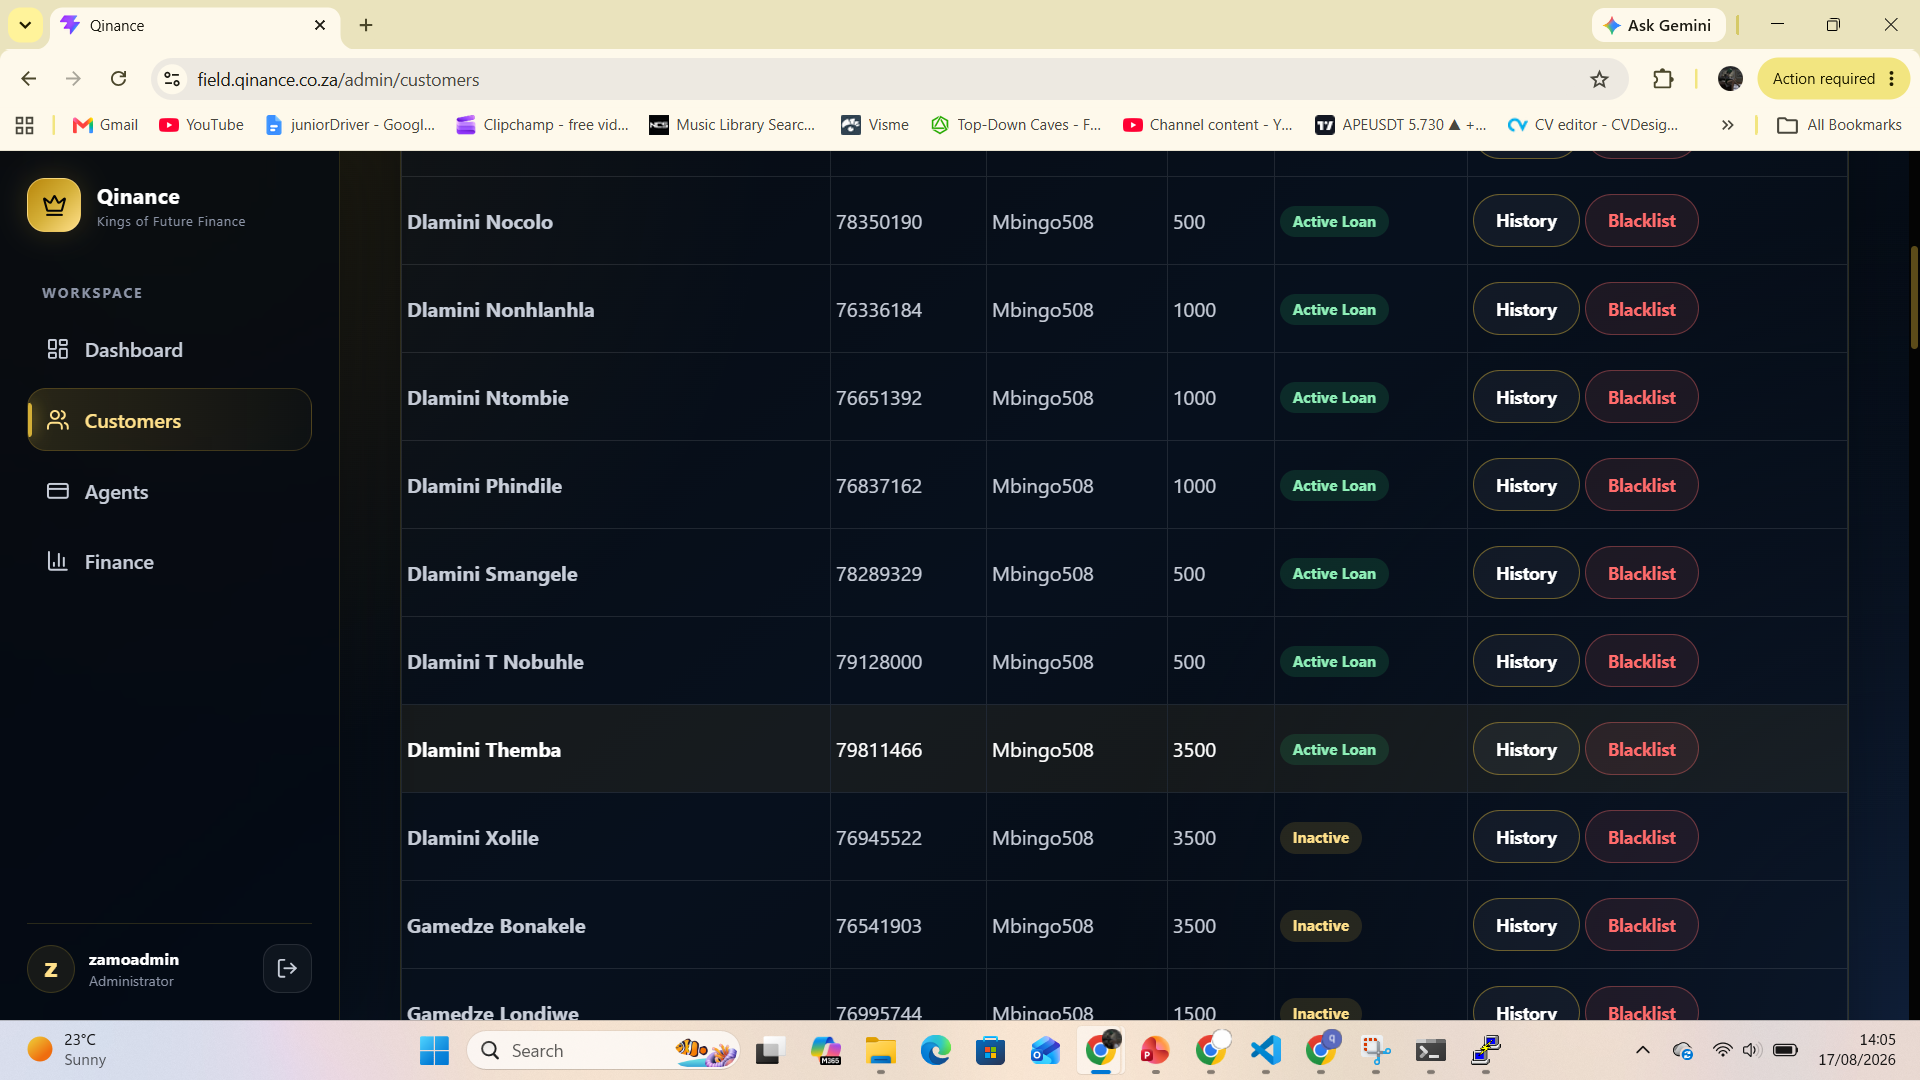Viewport: 1920px width, 1080px height.
Task: Open the tab search dropdown arrow
Action: coord(25,25)
